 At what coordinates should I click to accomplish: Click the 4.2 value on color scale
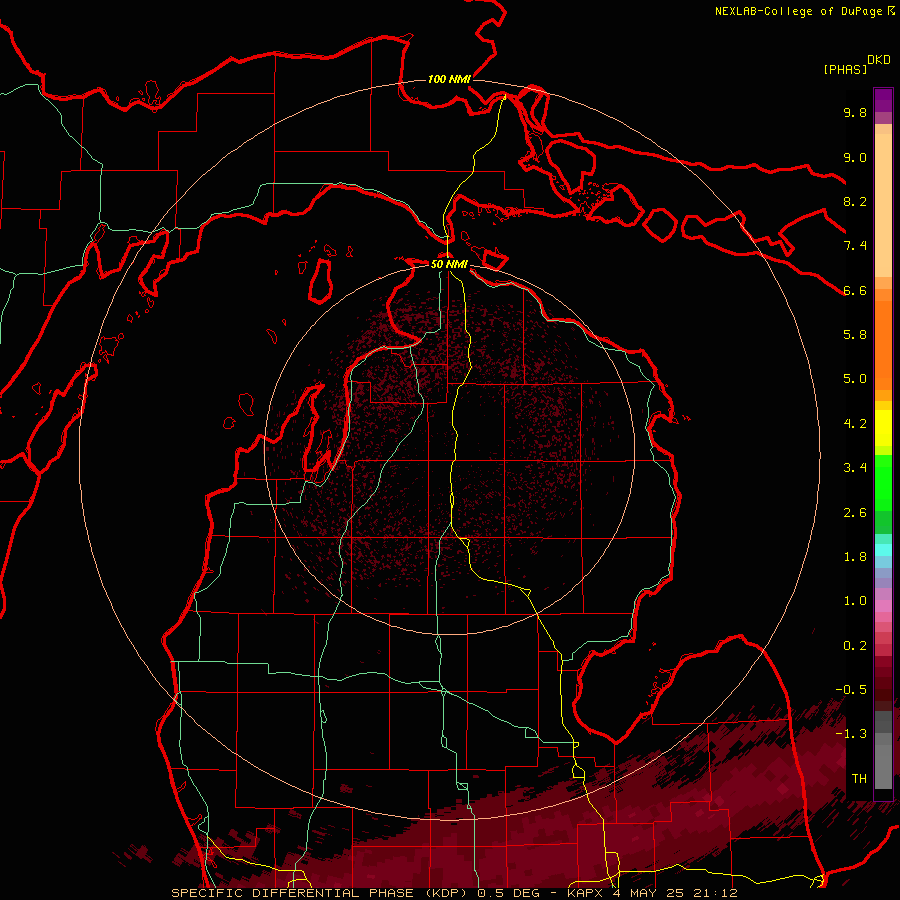click(855, 424)
